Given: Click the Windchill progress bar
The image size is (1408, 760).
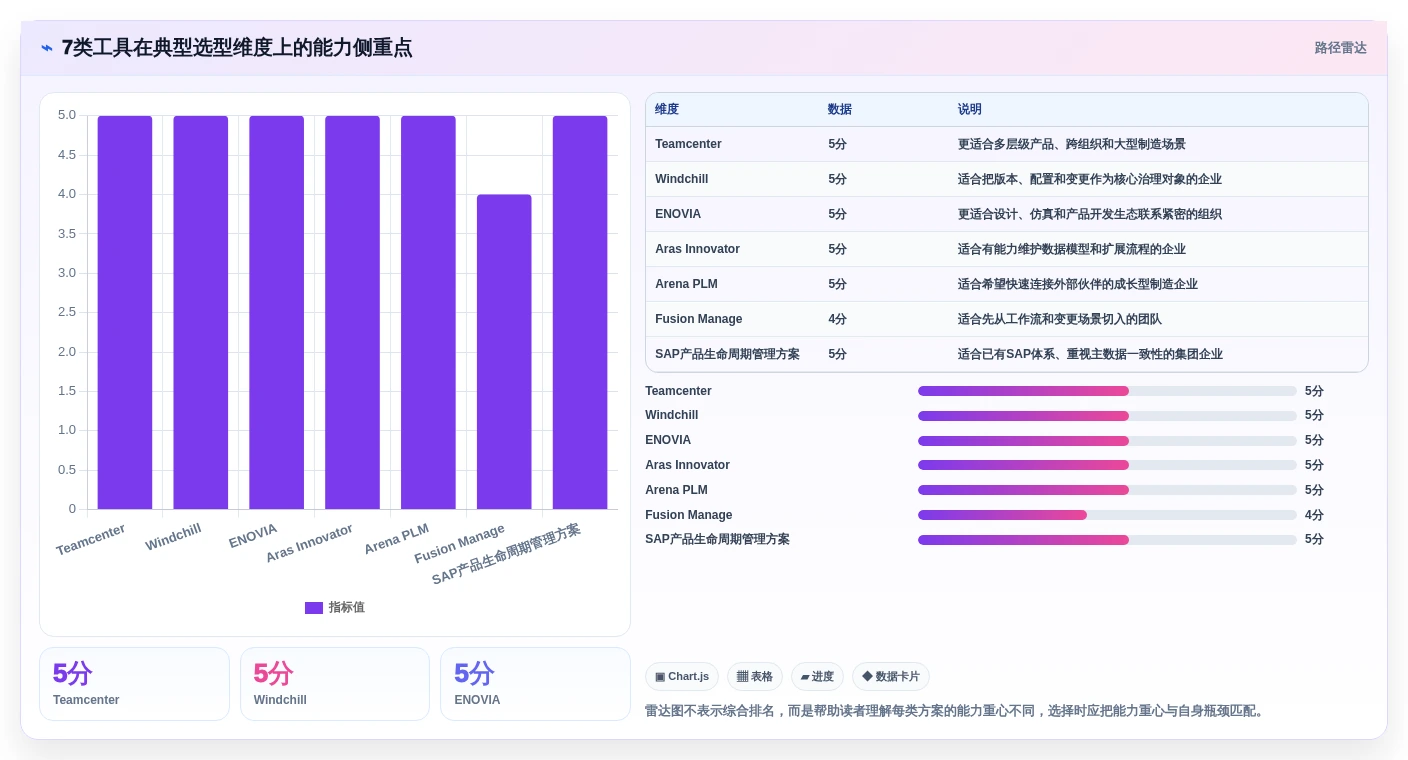Looking at the screenshot, I should click(x=1107, y=416).
